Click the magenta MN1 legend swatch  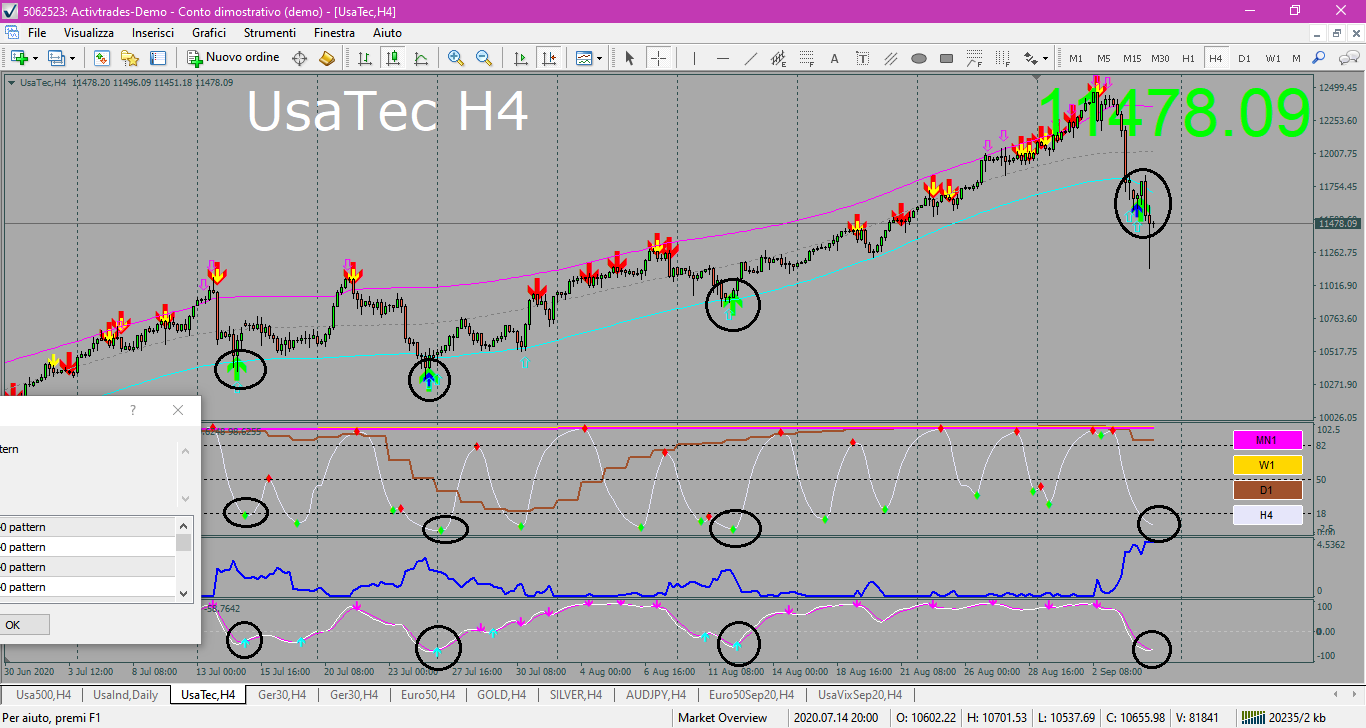point(1267,440)
